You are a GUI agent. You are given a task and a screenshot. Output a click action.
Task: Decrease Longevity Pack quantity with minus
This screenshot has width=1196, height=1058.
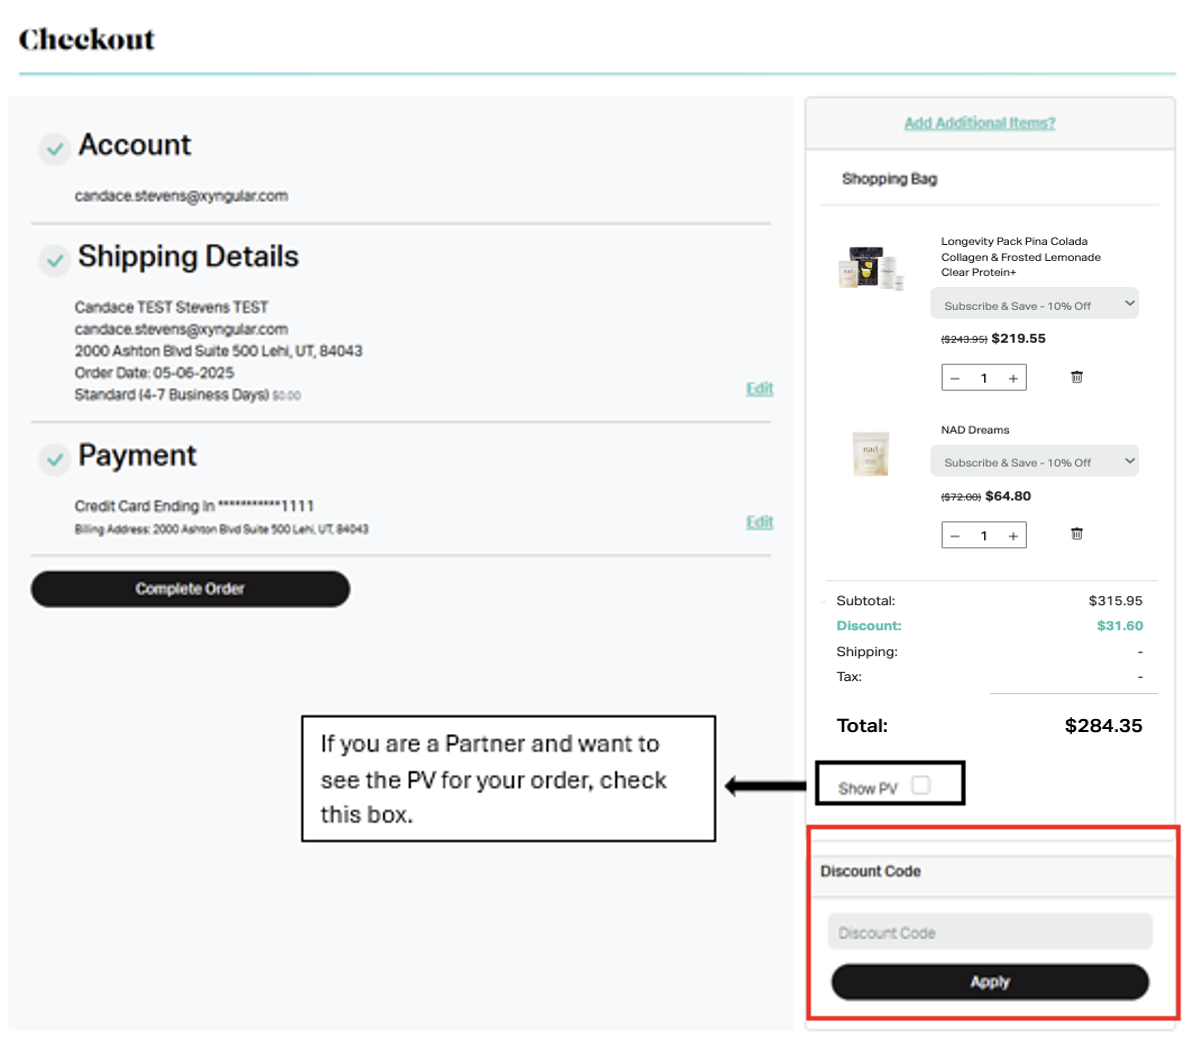pyautogui.click(x=955, y=378)
